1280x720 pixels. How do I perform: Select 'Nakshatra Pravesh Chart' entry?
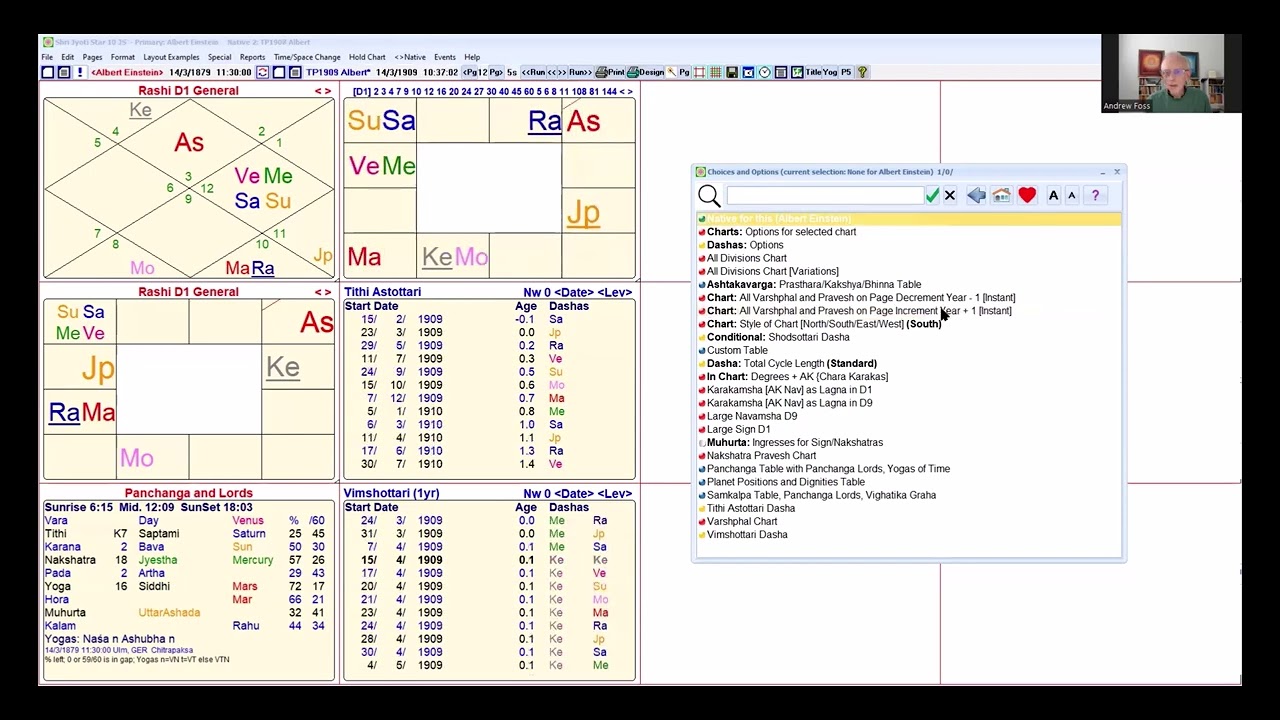pyautogui.click(x=761, y=456)
